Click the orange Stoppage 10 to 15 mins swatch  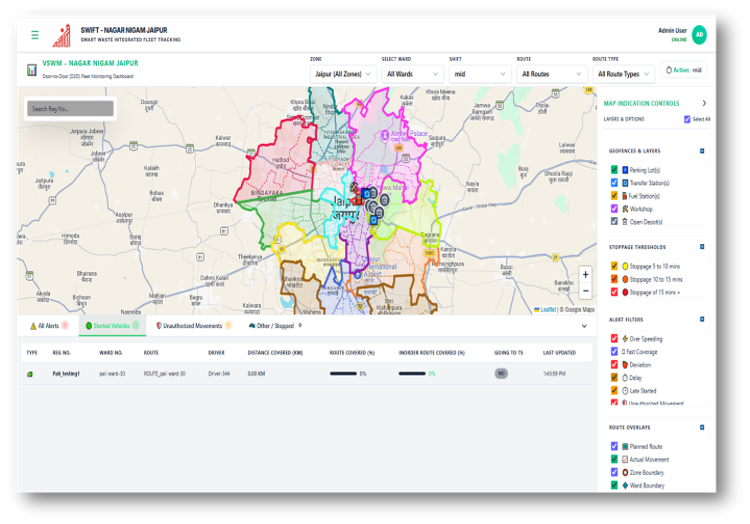point(625,279)
